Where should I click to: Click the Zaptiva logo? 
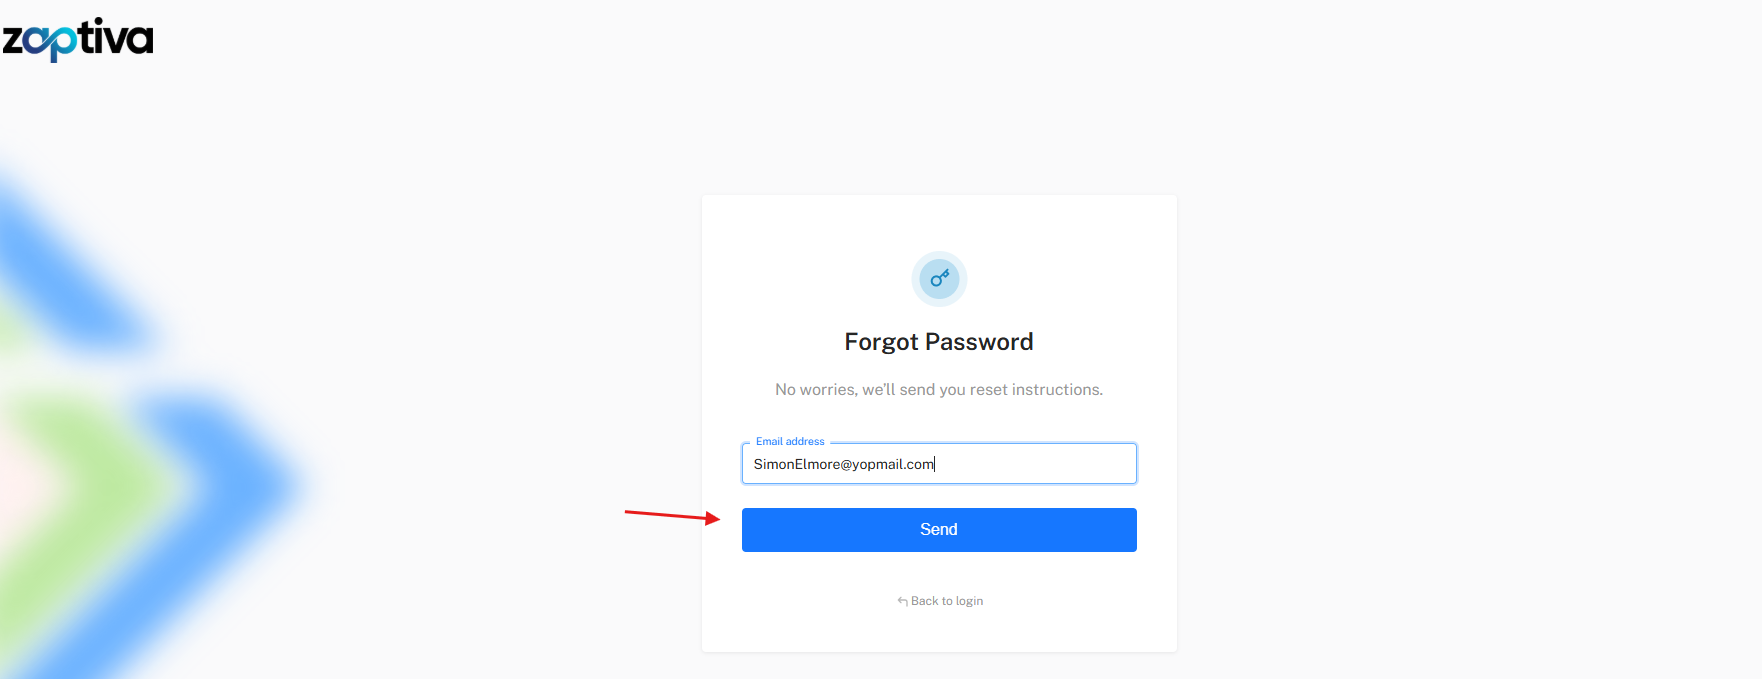click(78, 39)
